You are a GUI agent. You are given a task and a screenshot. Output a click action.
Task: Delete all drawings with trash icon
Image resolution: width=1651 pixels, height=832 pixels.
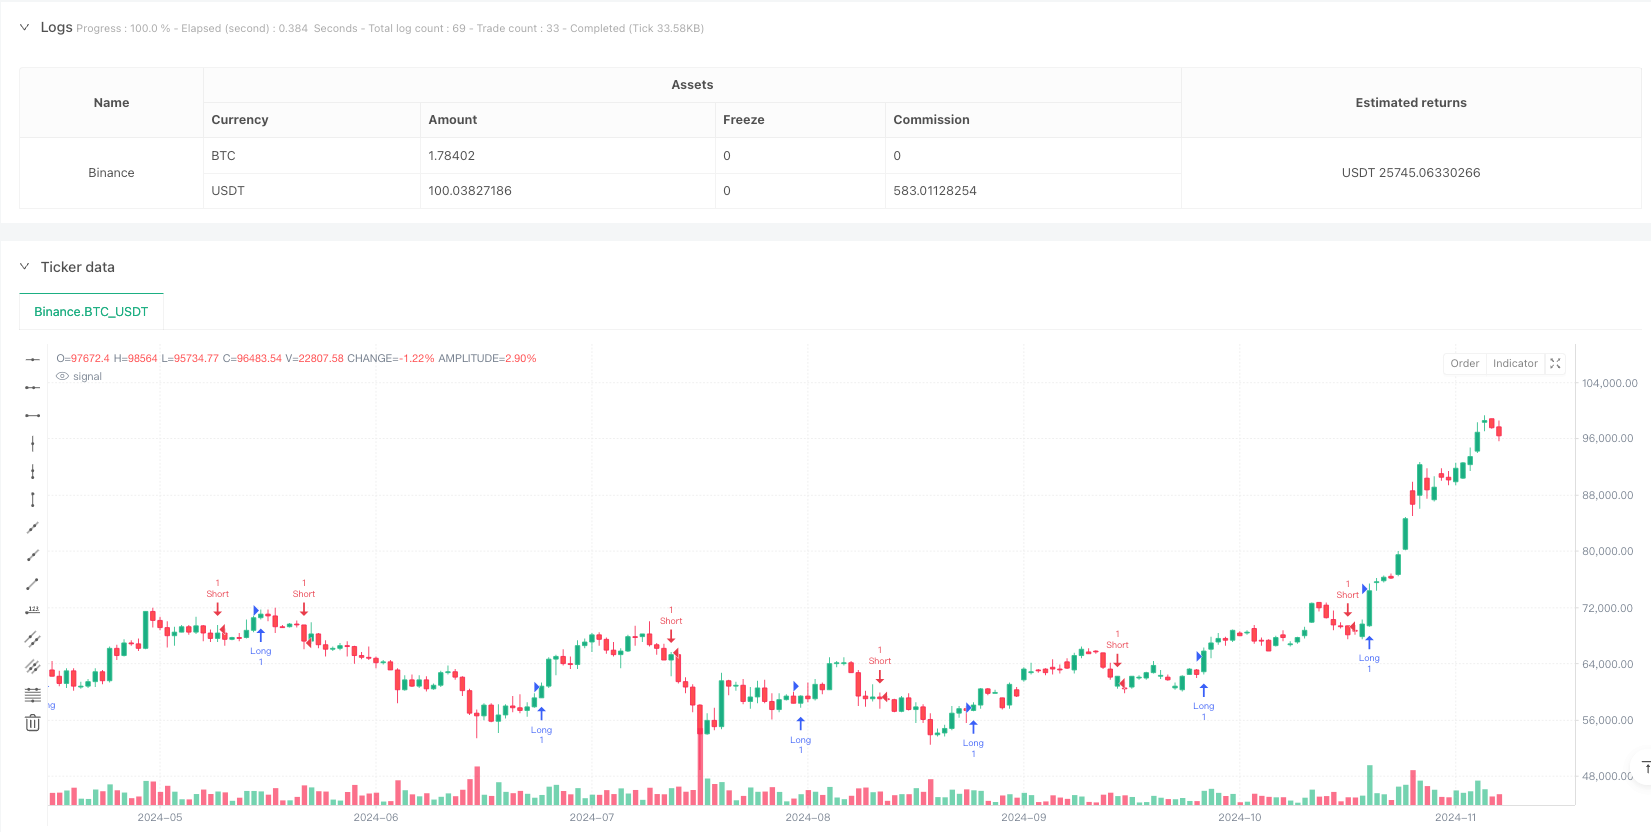33,723
